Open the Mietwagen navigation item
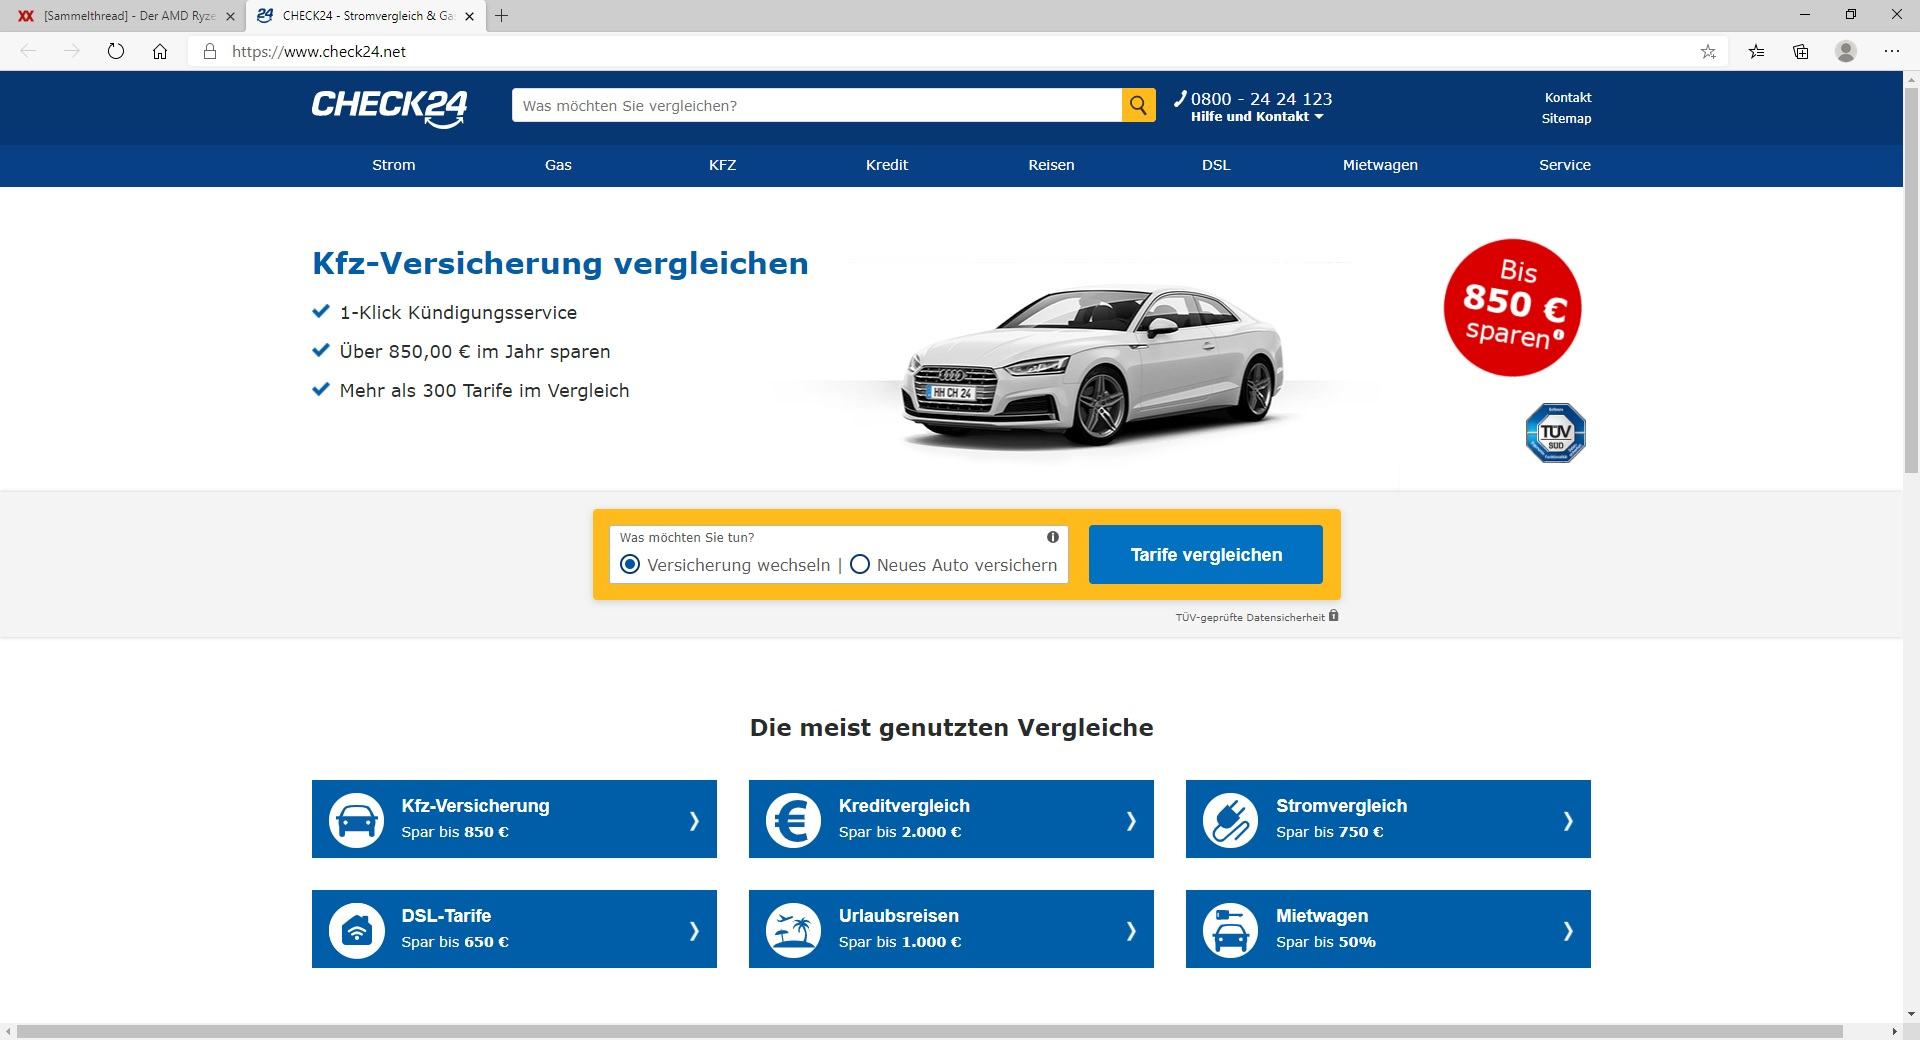The height and width of the screenshot is (1040, 1920). [x=1380, y=165]
